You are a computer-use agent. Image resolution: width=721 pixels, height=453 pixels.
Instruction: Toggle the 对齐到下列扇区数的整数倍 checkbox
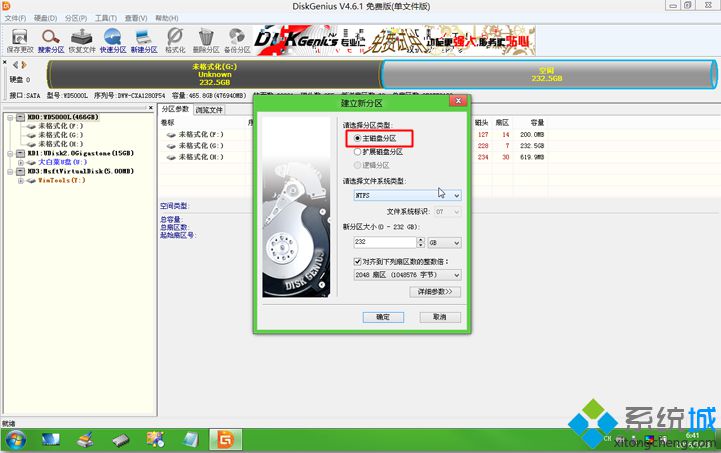pos(357,261)
